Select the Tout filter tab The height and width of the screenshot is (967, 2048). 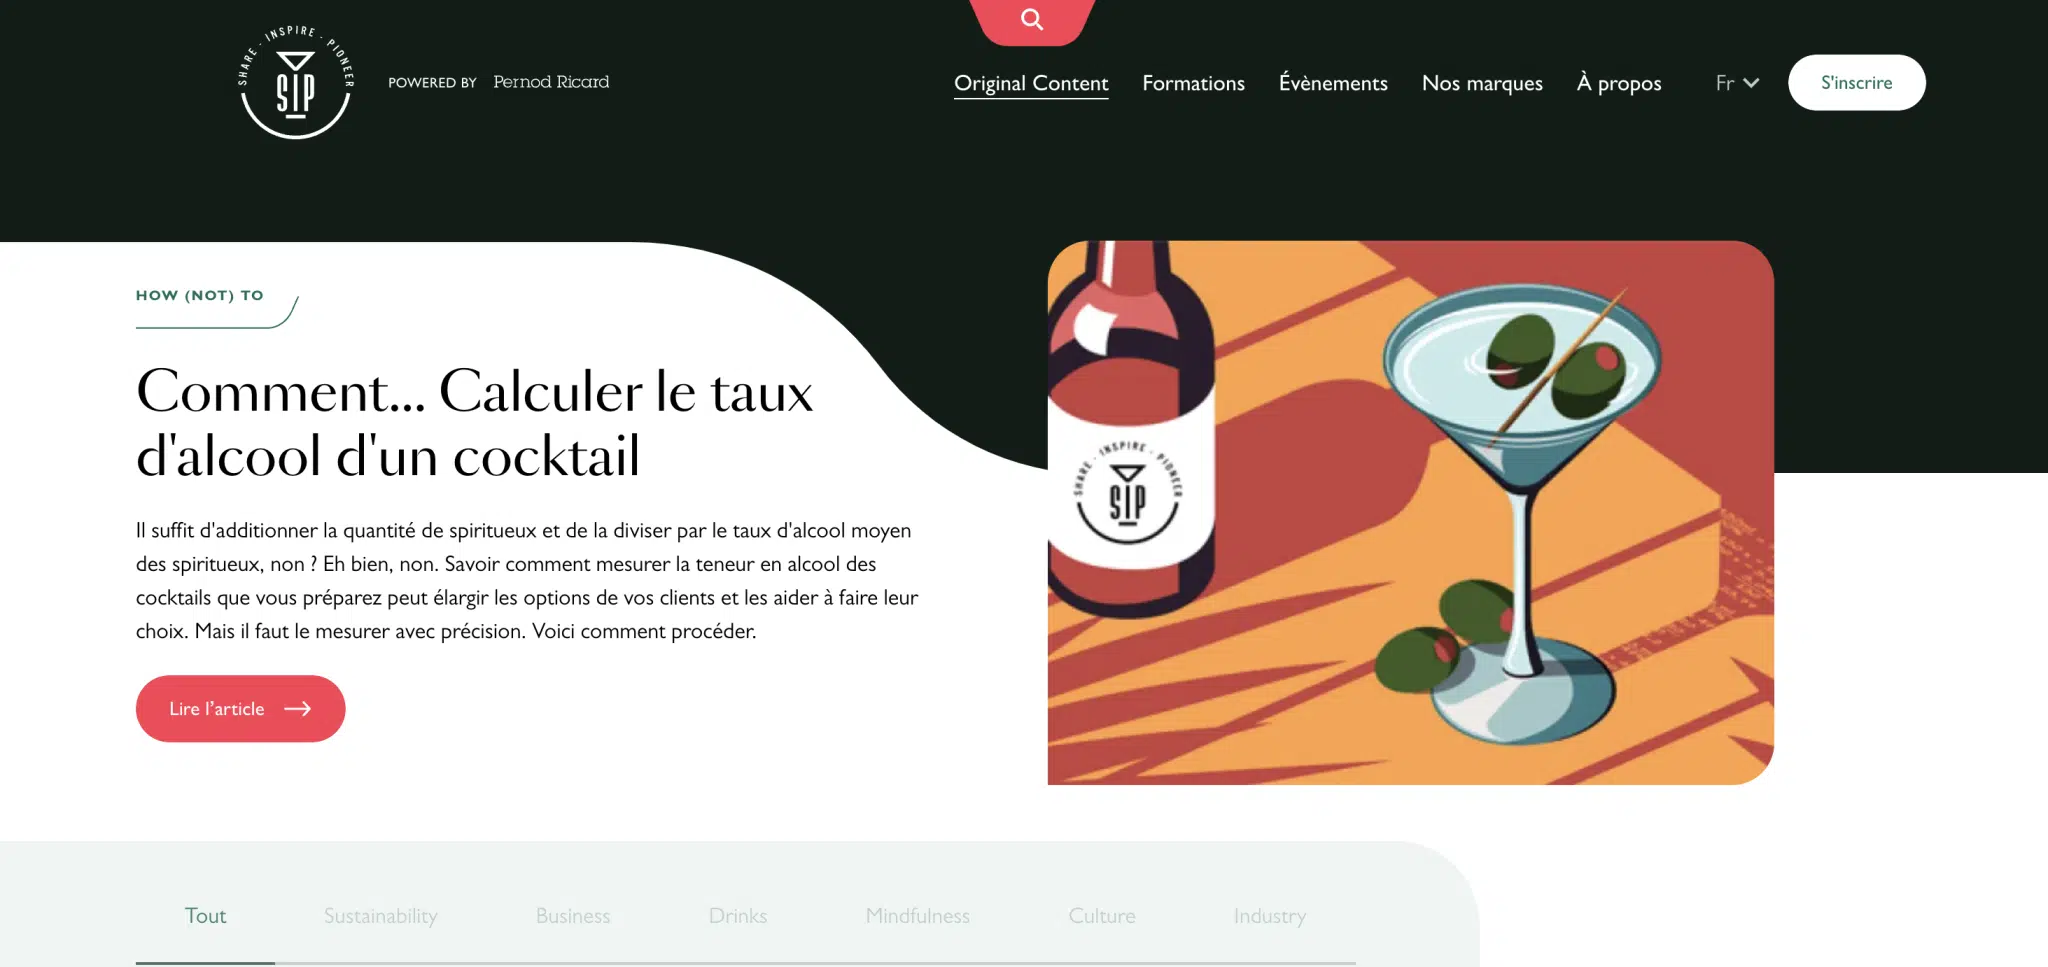point(205,915)
